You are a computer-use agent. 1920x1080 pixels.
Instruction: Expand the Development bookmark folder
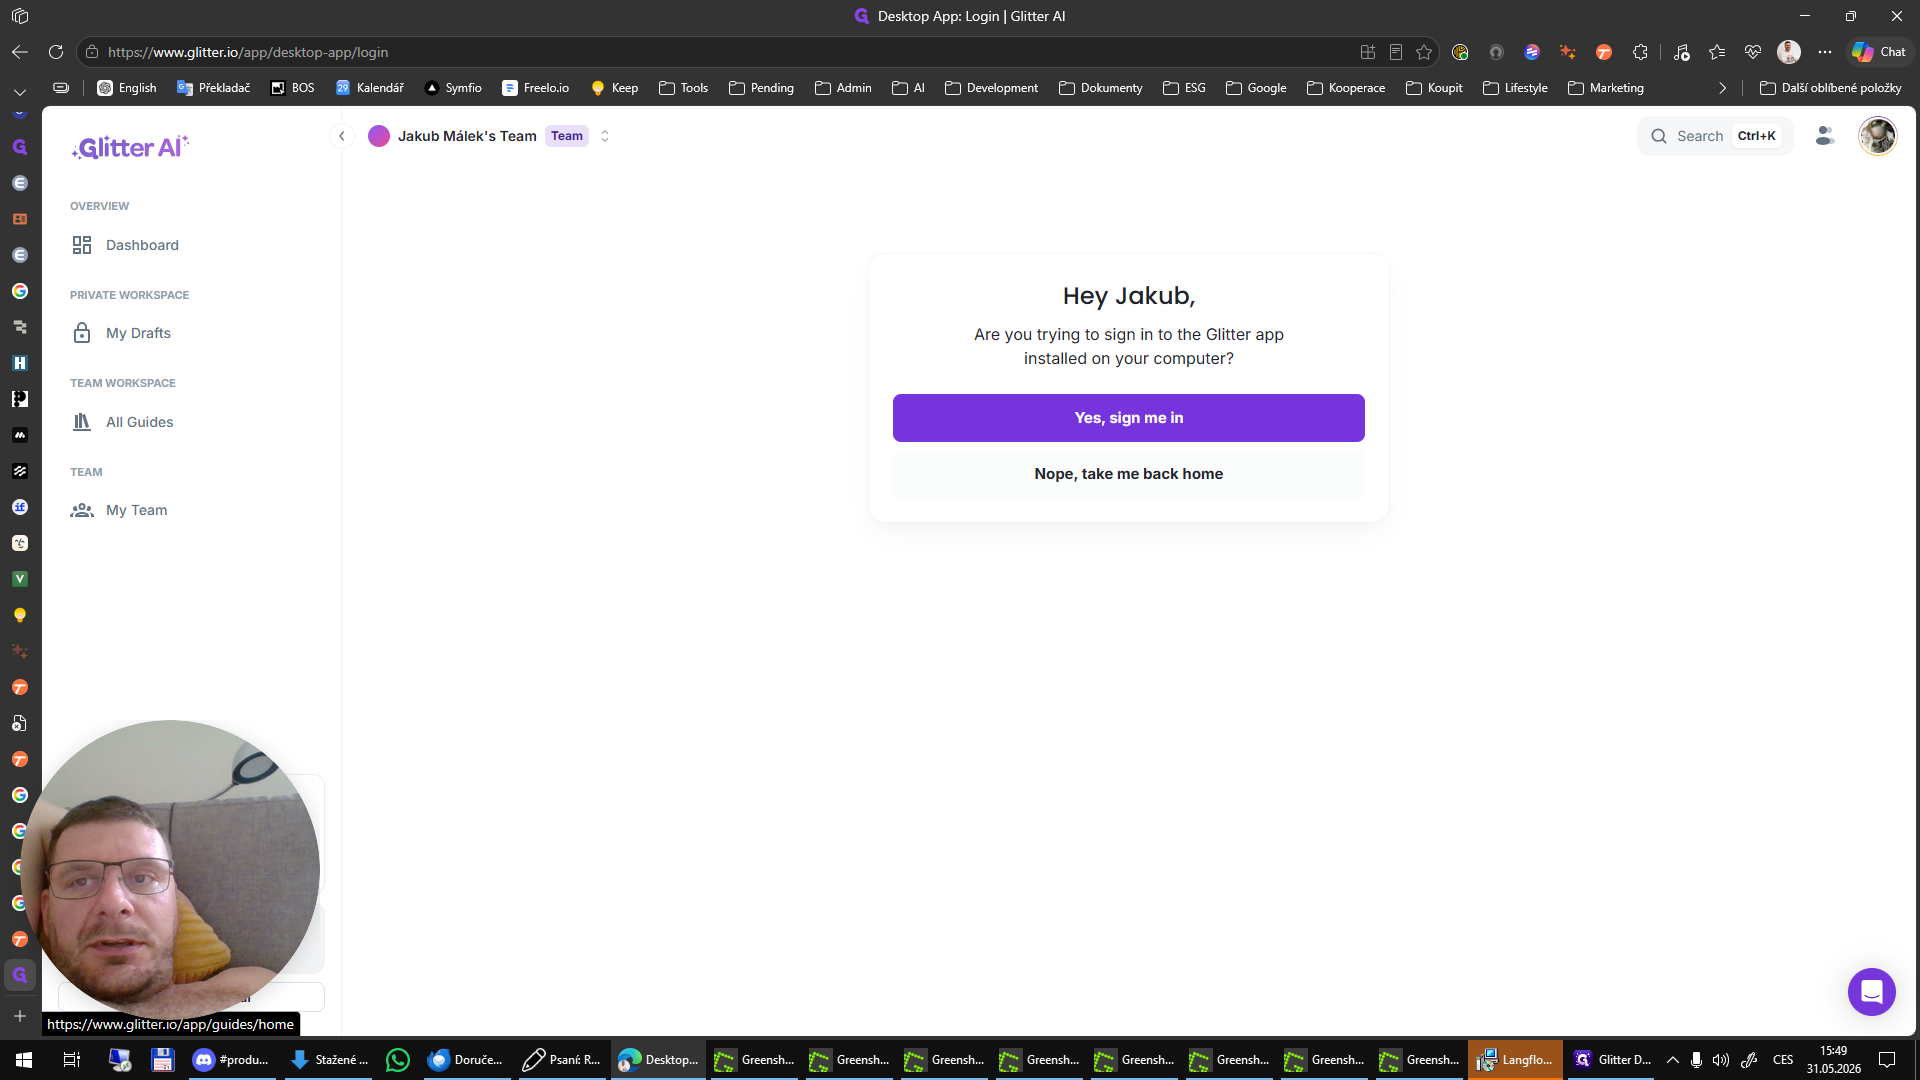[991, 88]
